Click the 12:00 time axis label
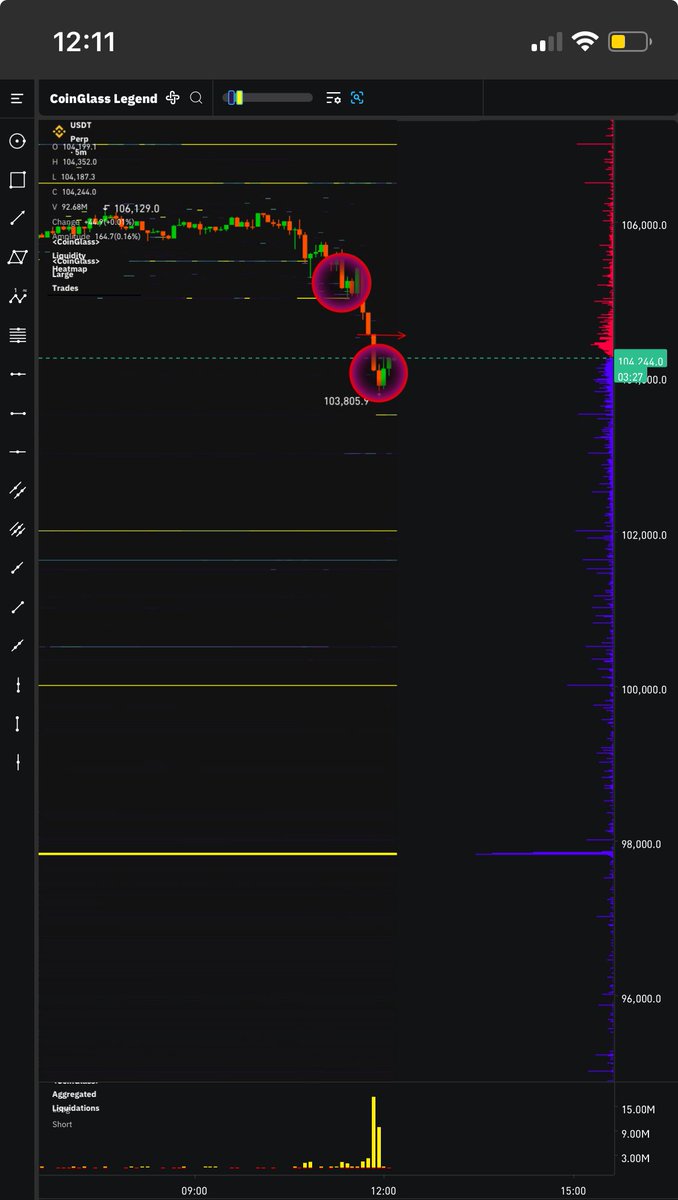Screen dimensions: 678x1200 (383, 1191)
